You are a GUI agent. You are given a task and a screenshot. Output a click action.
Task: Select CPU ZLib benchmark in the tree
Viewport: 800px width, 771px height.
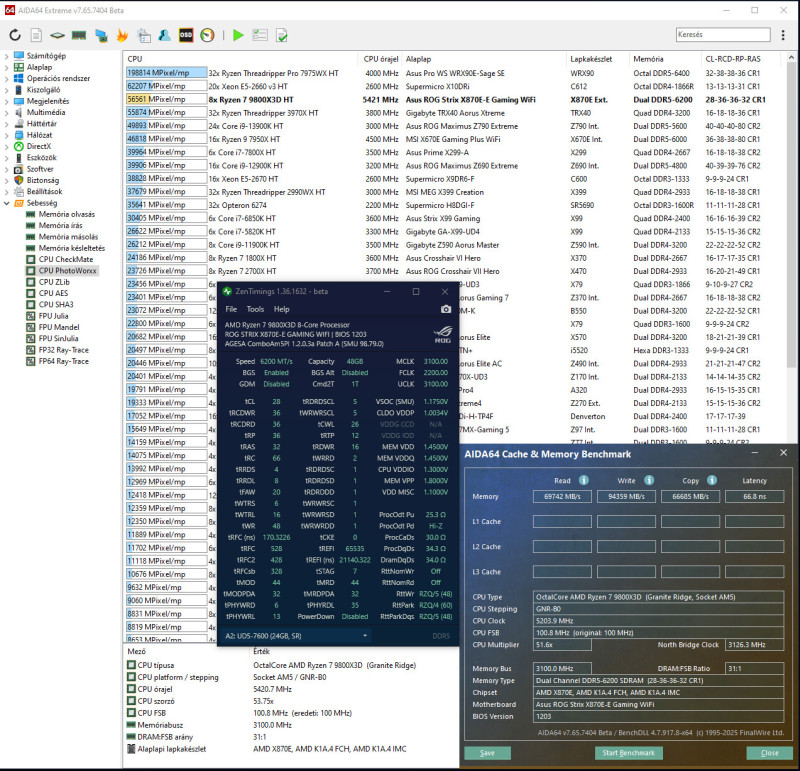(56, 282)
